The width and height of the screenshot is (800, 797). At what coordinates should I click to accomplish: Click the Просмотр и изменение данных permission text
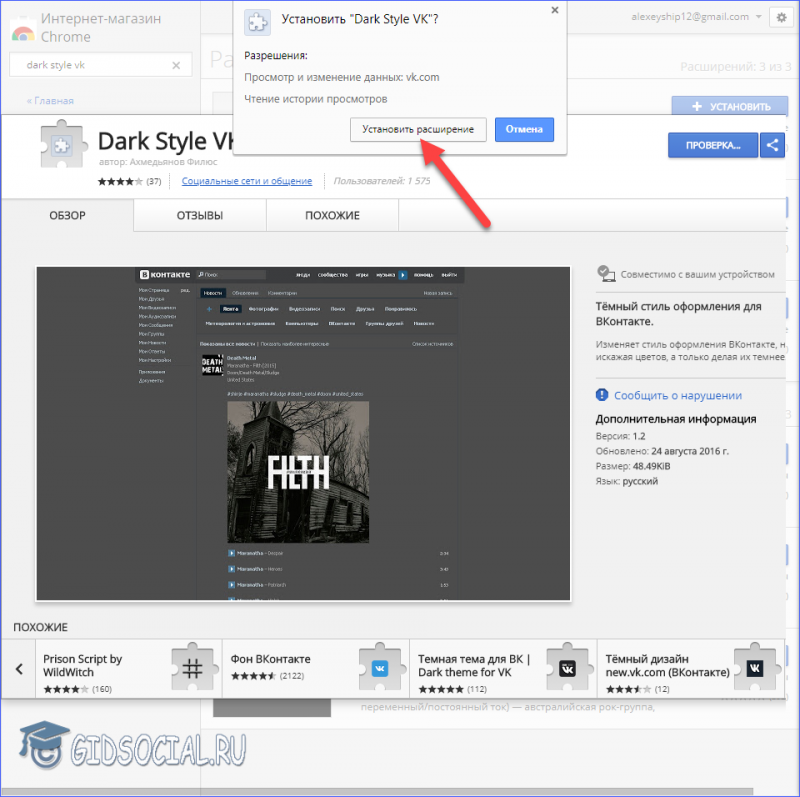pos(342,77)
